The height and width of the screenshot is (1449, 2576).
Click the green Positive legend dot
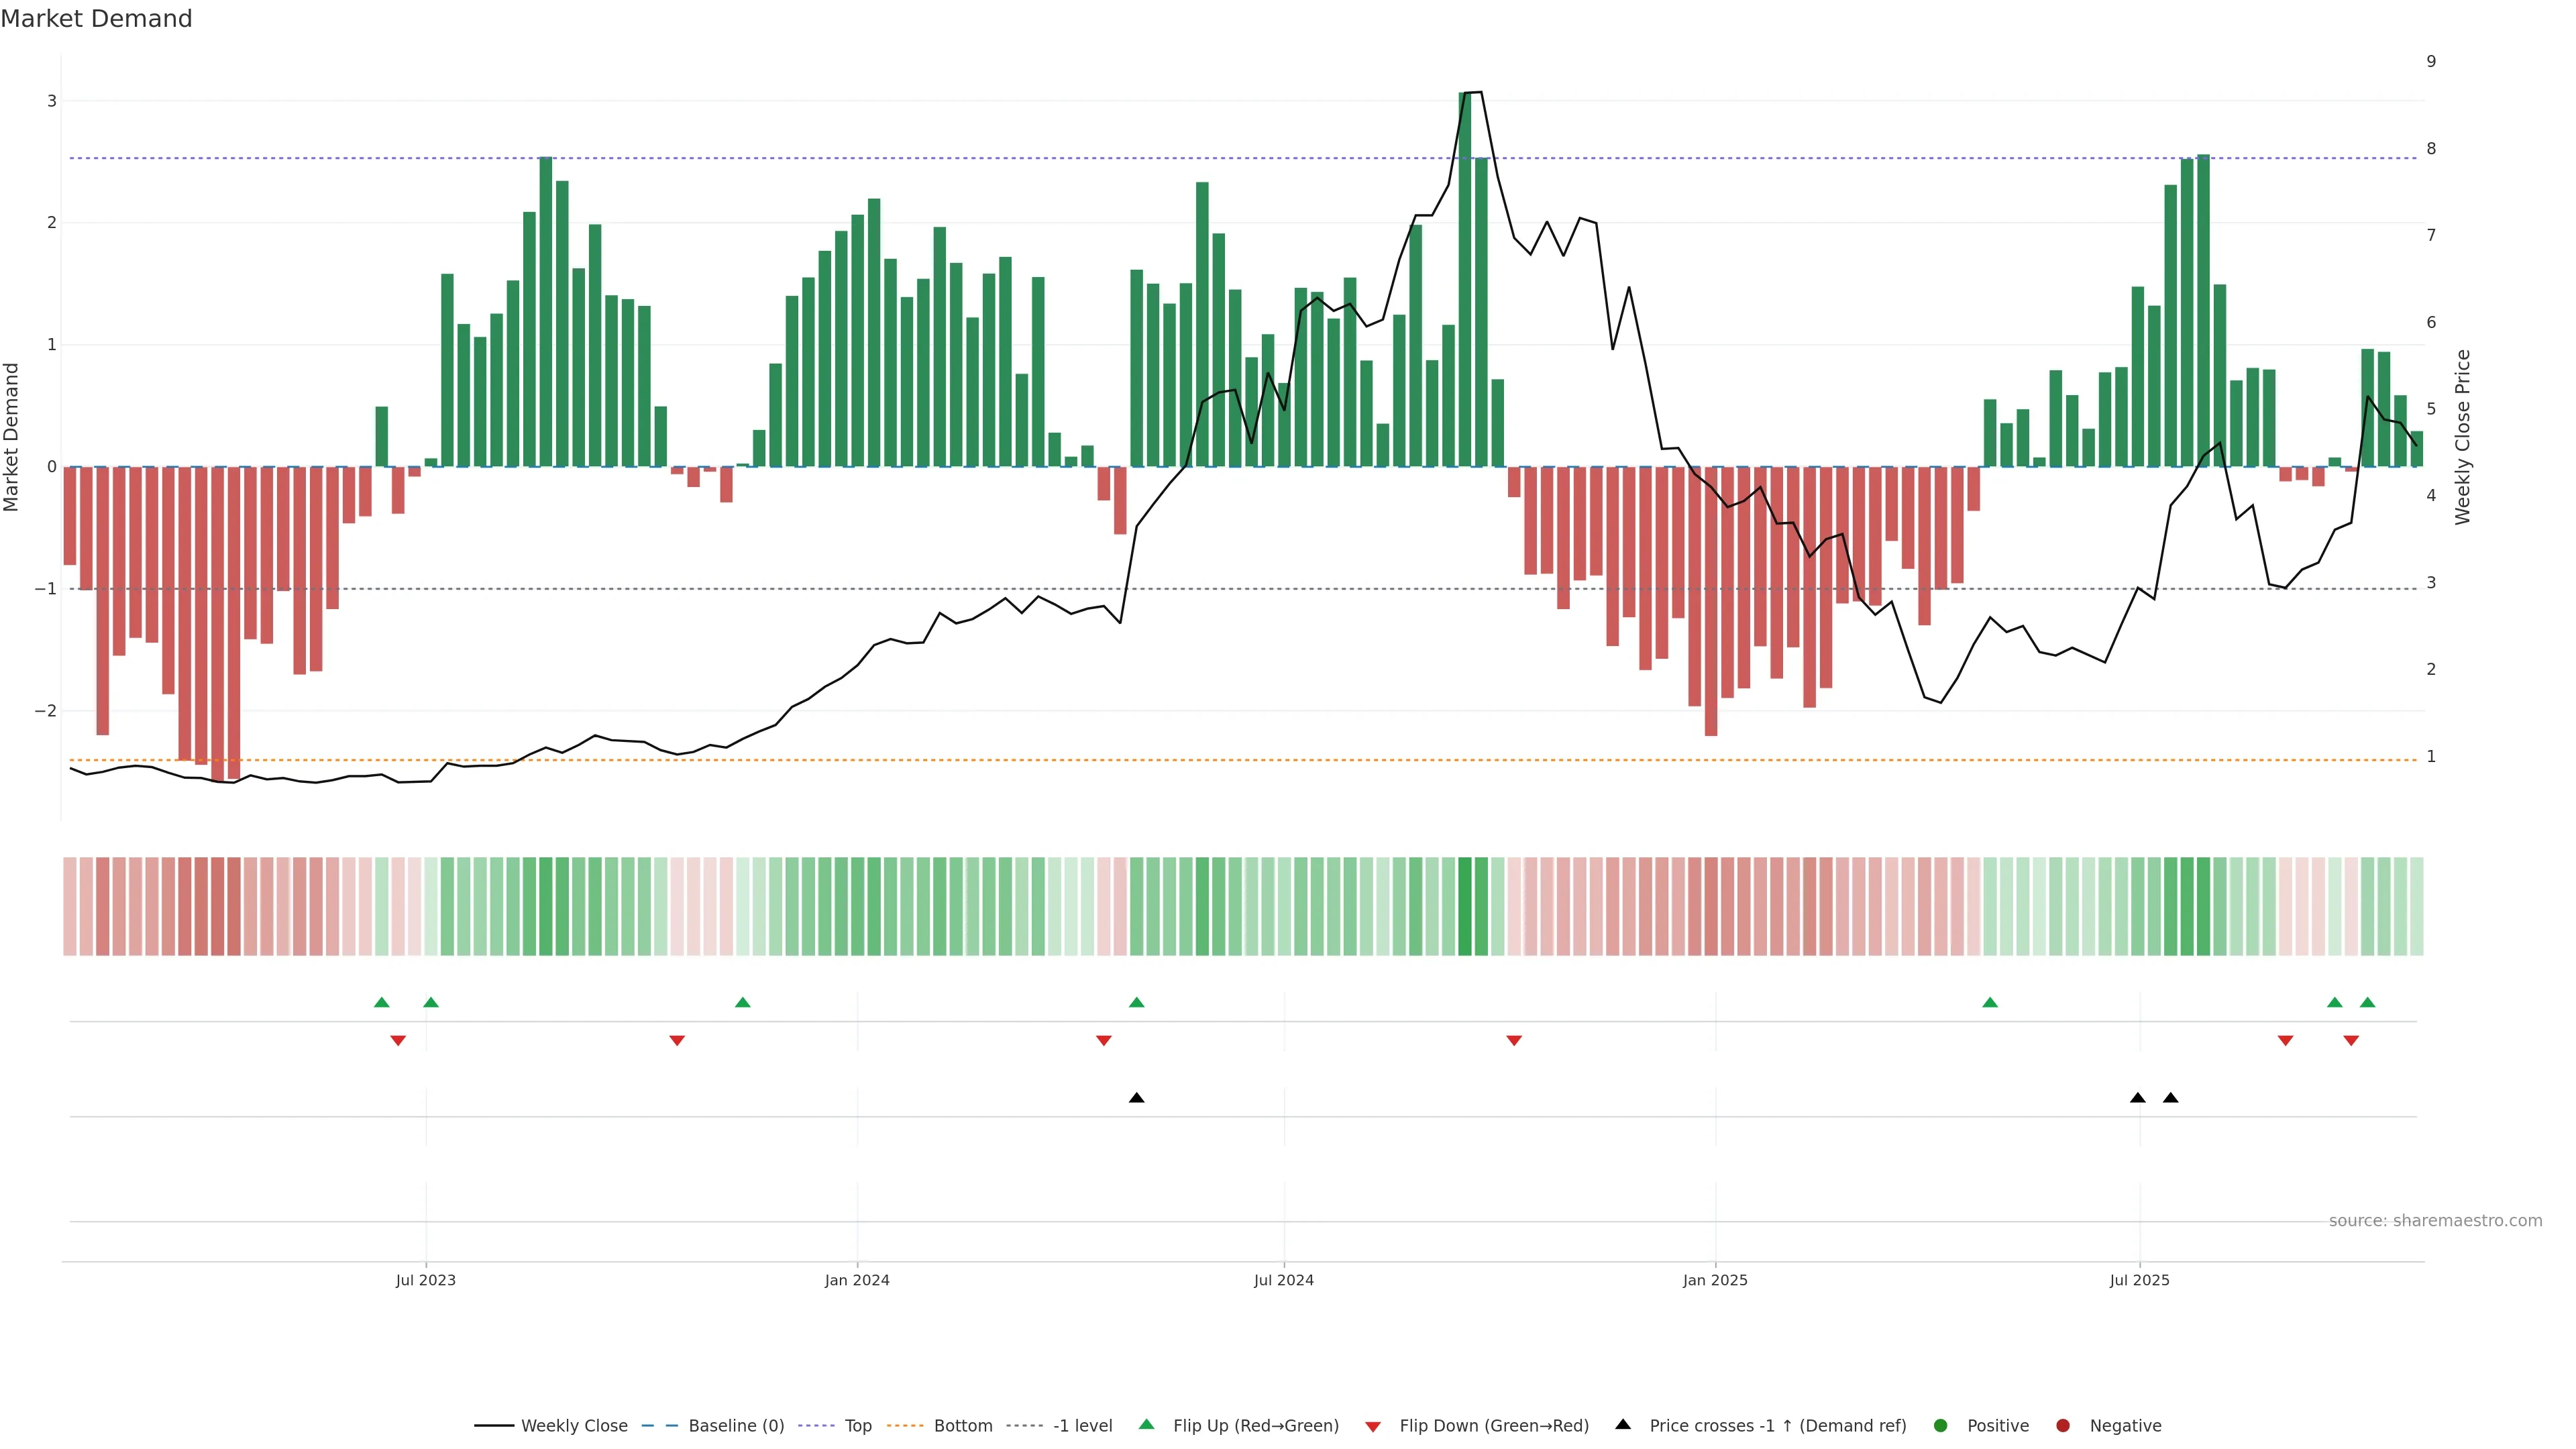coord(1941,1426)
